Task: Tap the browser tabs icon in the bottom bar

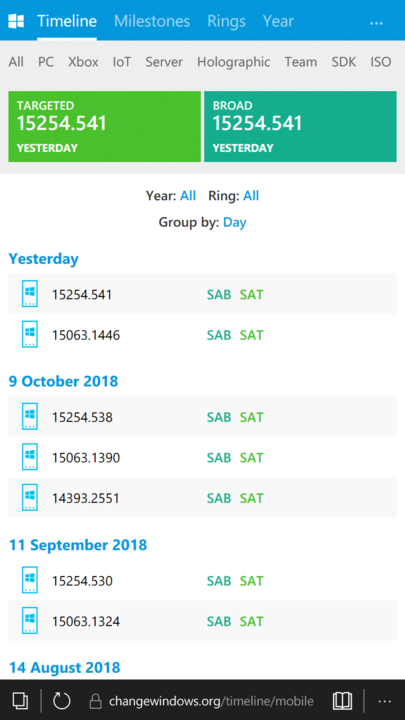Action: pyautogui.click(x=20, y=701)
